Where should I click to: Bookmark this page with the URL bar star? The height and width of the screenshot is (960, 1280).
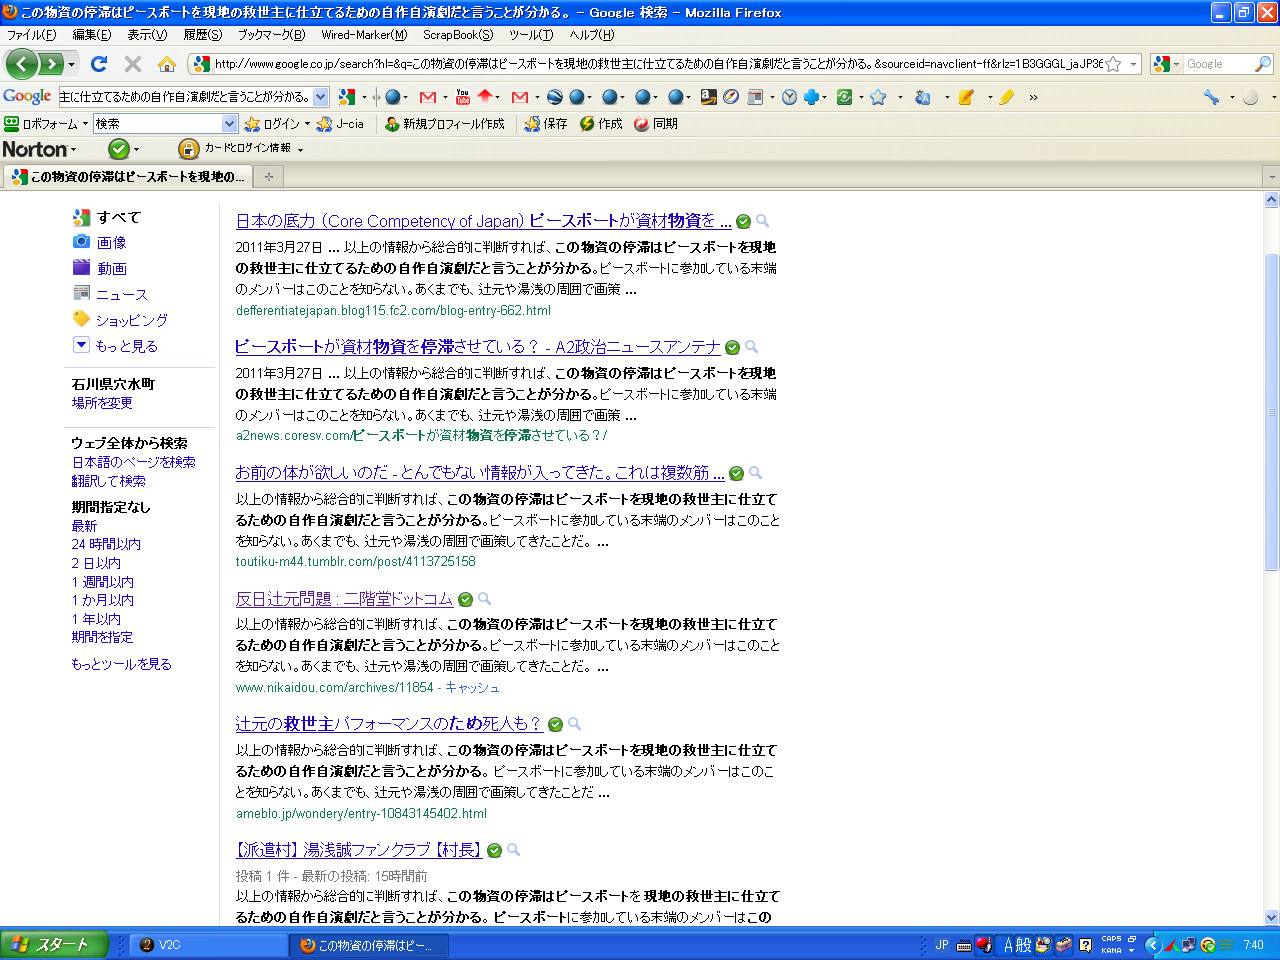1113,64
